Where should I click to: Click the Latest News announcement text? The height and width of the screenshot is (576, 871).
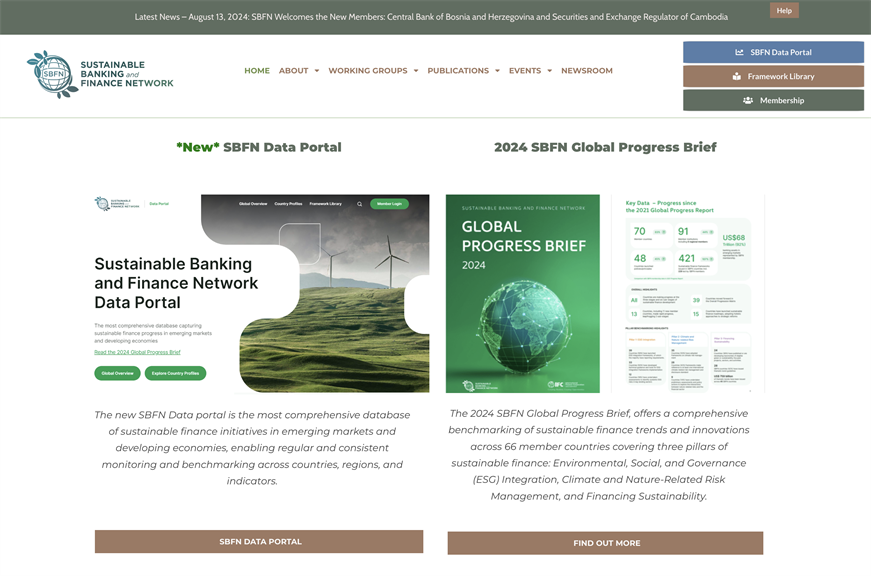tap(431, 17)
